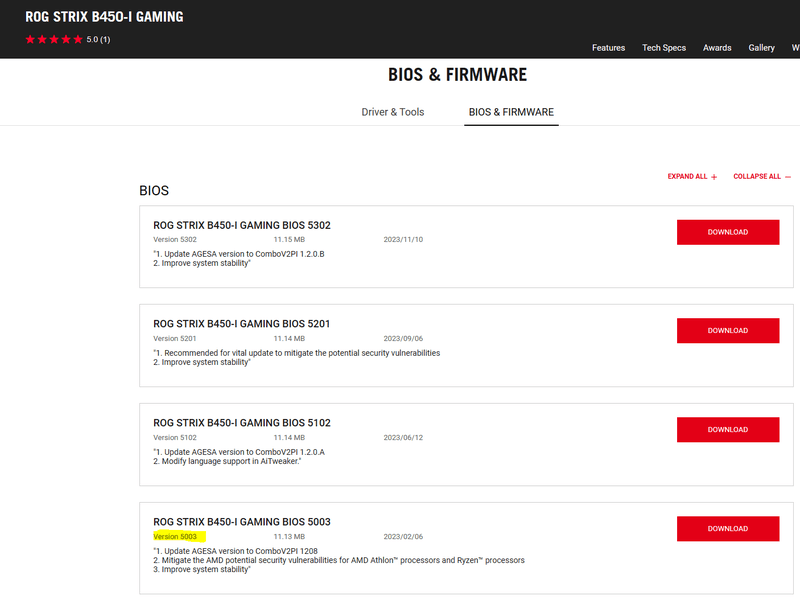Image resolution: width=800 pixels, height=600 pixels.
Task: Click the five-star rating under ROG STRIX B450-I GAMING
Action: point(54,39)
